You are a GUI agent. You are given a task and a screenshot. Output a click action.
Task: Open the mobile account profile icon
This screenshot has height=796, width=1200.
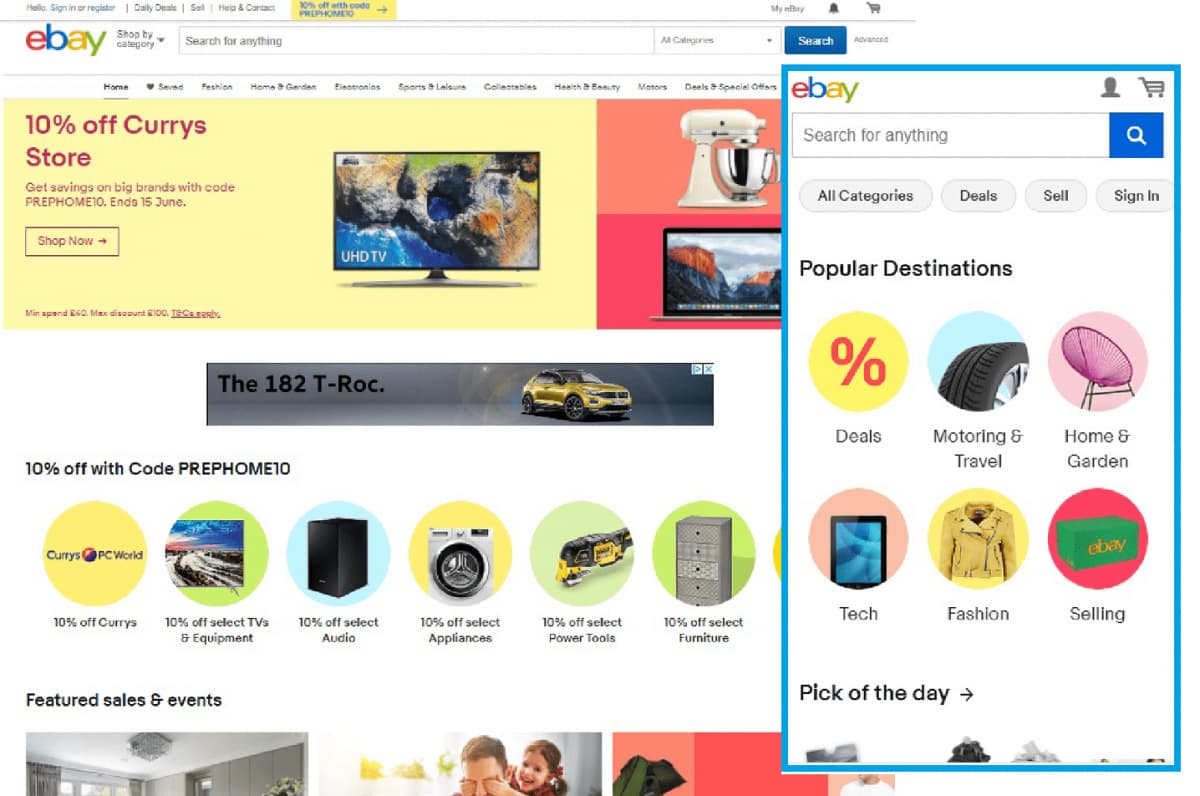[x=1110, y=88]
